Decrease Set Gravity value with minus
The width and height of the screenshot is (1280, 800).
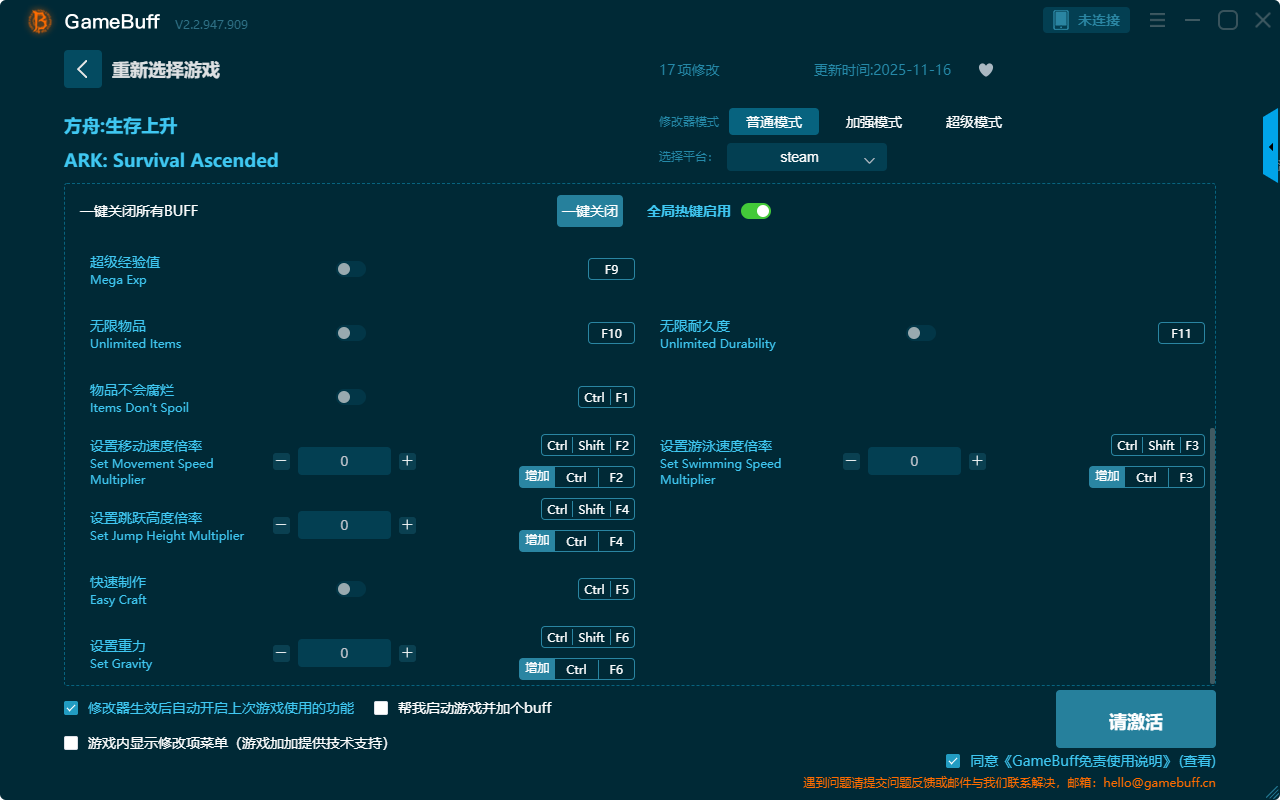point(282,653)
